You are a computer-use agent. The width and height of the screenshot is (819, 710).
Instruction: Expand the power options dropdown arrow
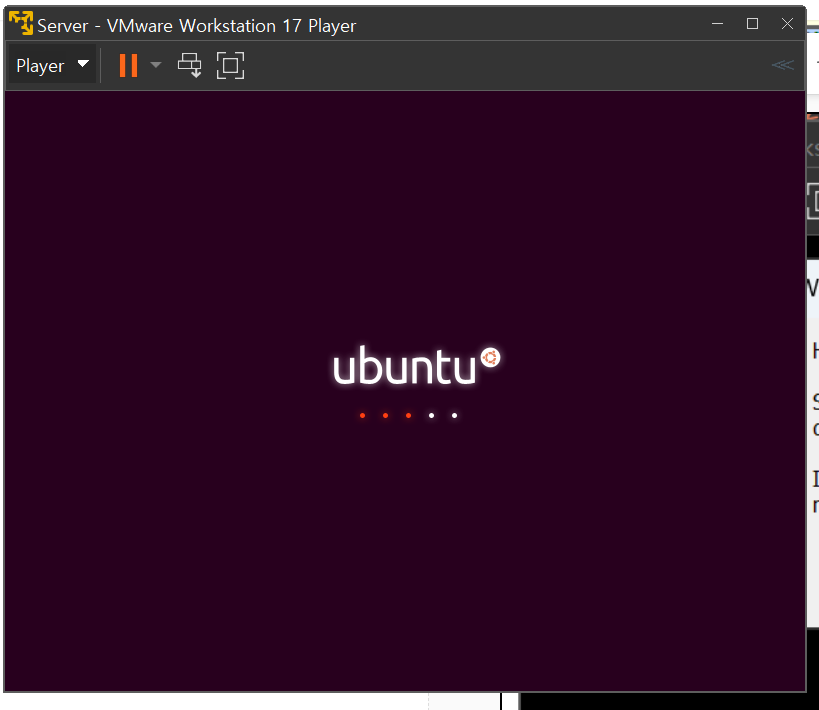pos(156,65)
